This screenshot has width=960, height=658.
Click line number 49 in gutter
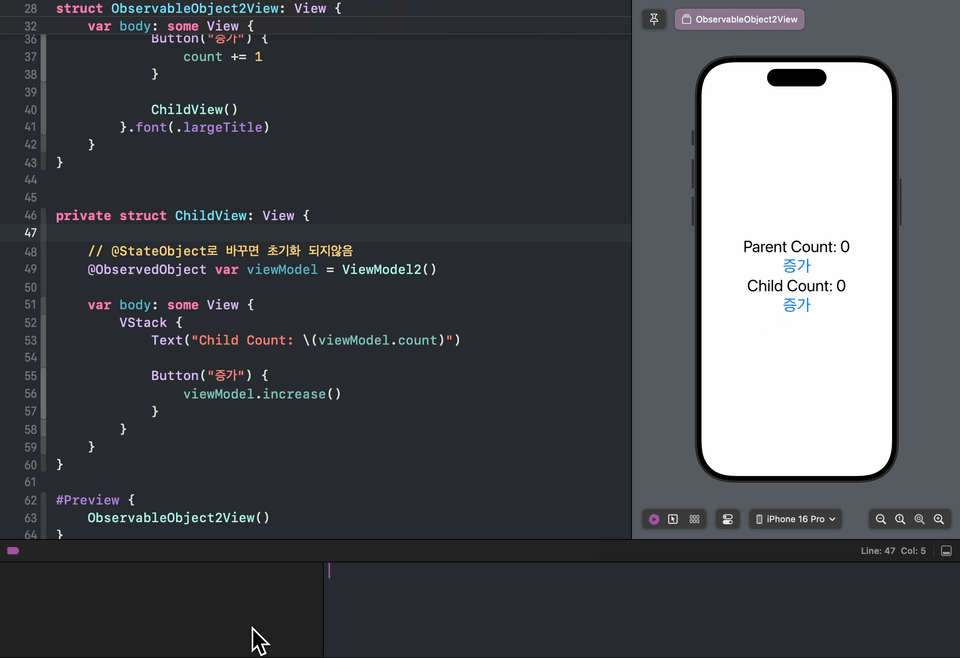click(x=31, y=269)
